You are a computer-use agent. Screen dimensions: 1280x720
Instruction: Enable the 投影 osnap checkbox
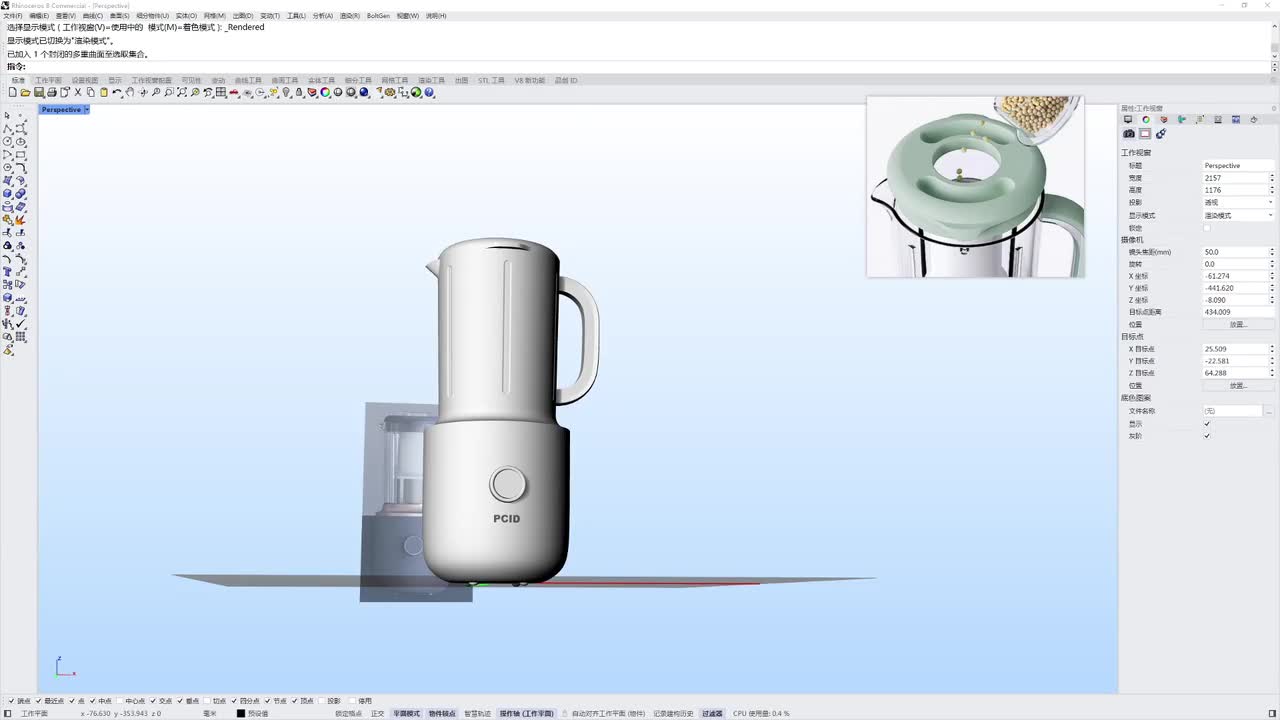point(321,701)
